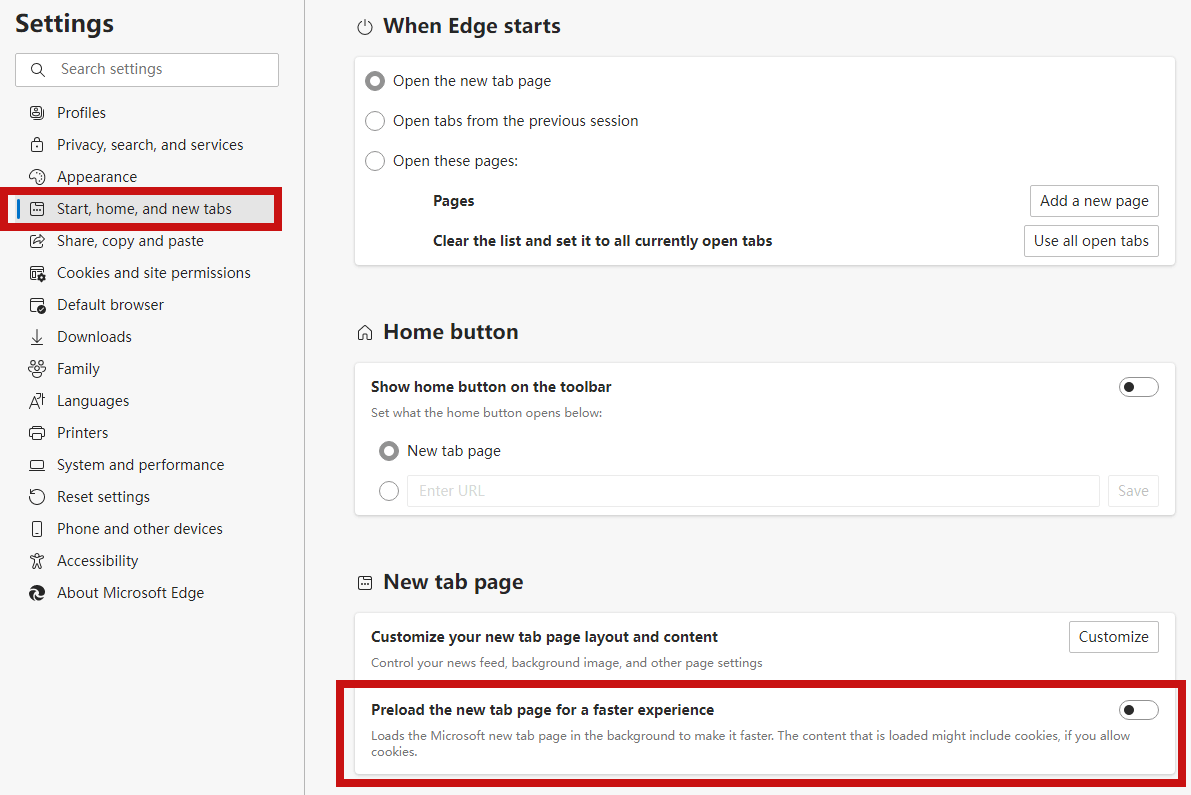Click the Printers icon

tap(36, 433)
